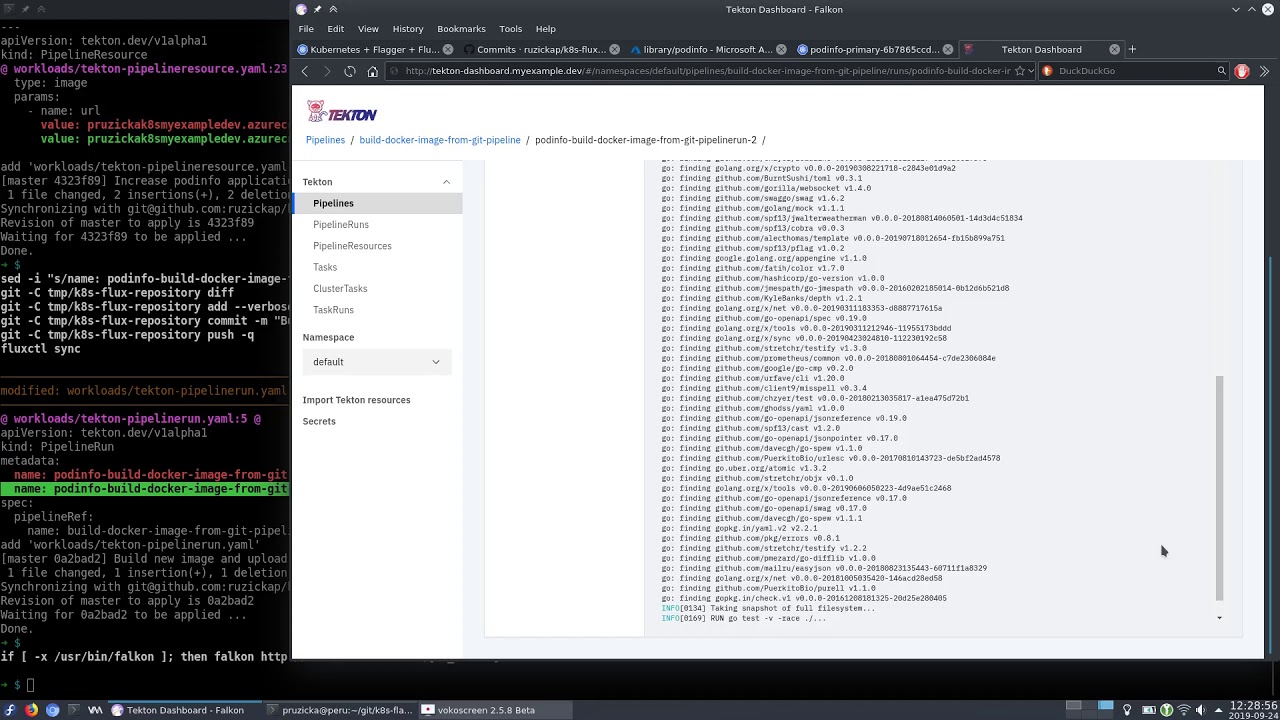1280x720 pixels.
Task: Click the DuckDuckGo search engine icon
Action: point(1047,71)
